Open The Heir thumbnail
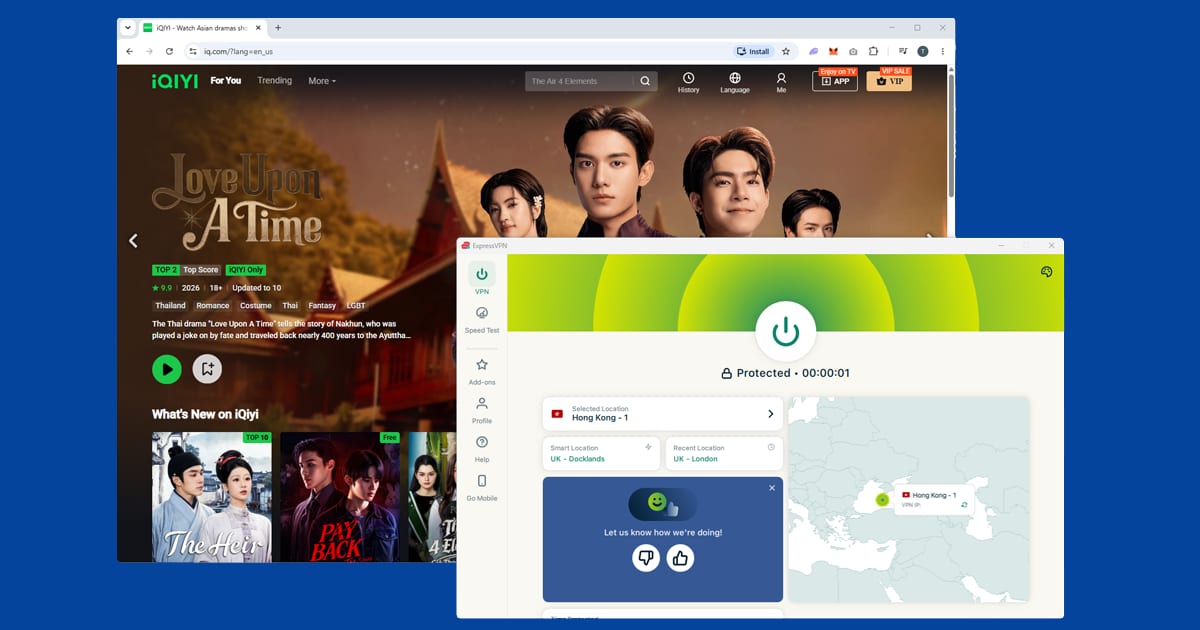Image resolution: width=1200 pixels, height=630 pixels. coord(211,496)
